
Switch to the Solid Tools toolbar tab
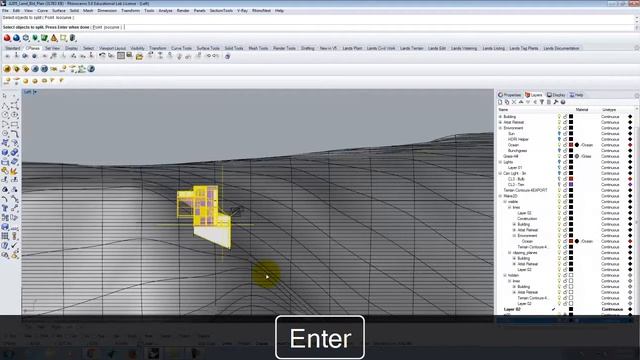point(234,48)
